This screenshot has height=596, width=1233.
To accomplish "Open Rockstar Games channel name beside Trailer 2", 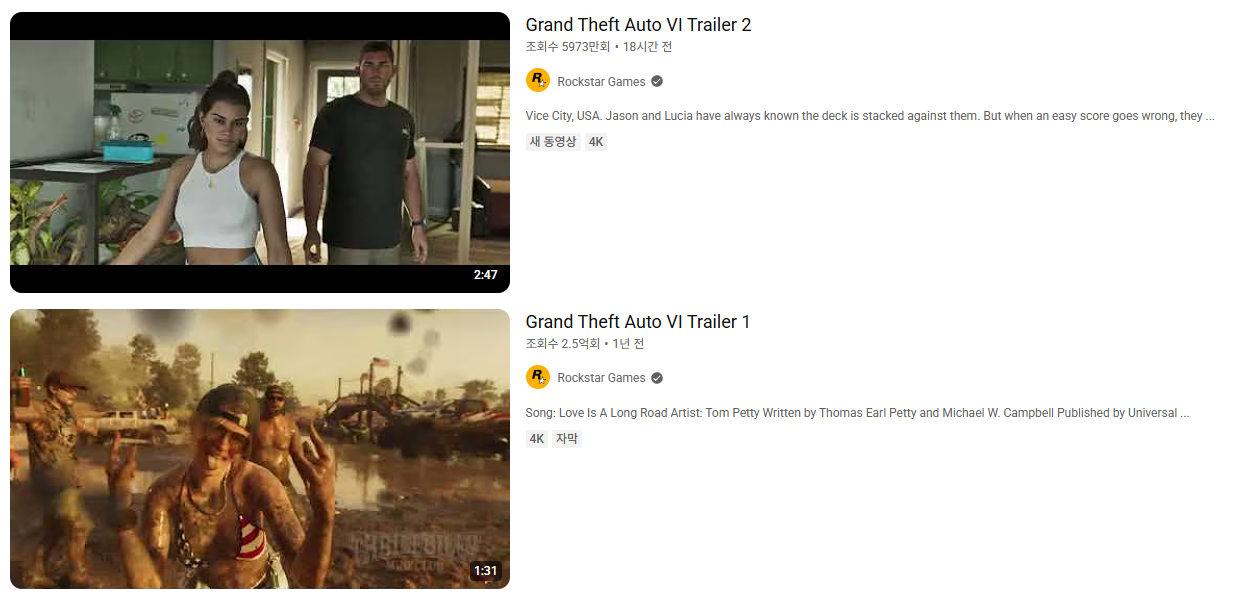I will click(601, 82).
